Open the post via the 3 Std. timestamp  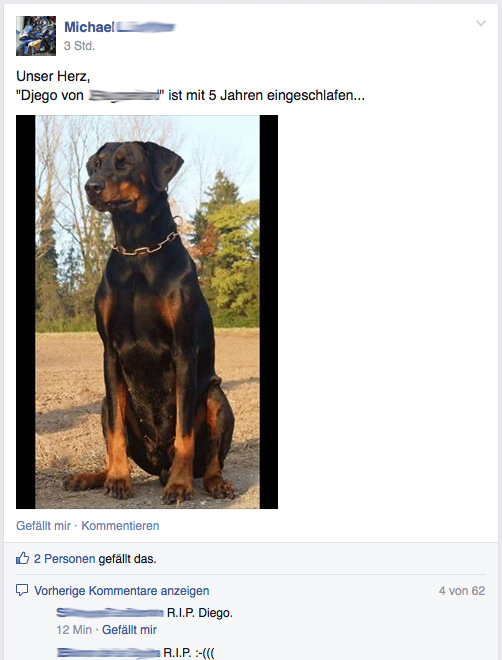80,45
